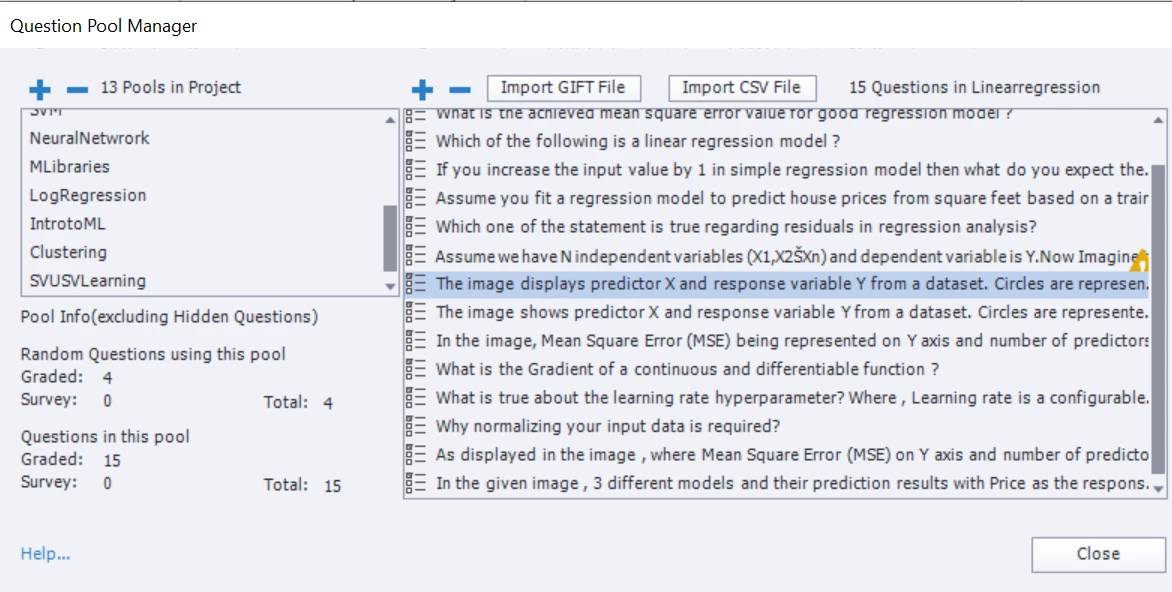Delete selected question using minus icon

click(x=460, y=90)
